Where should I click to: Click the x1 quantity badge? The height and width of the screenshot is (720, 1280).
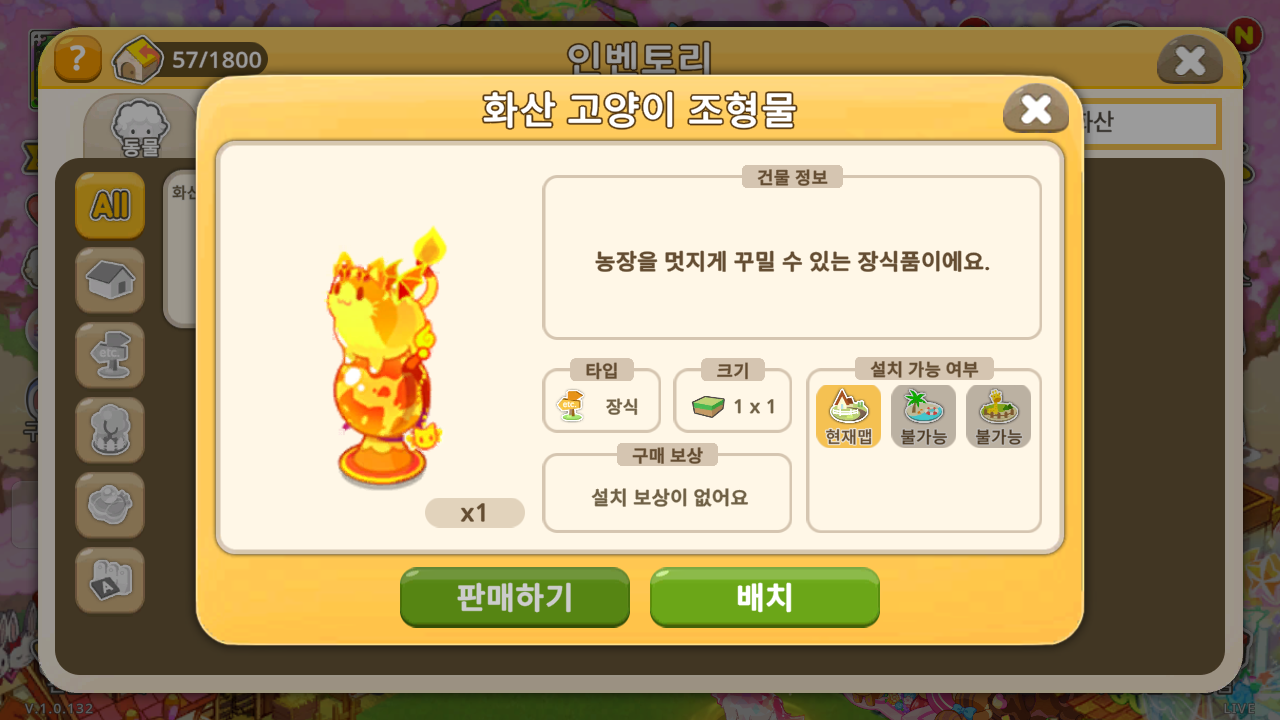(475, 513)
